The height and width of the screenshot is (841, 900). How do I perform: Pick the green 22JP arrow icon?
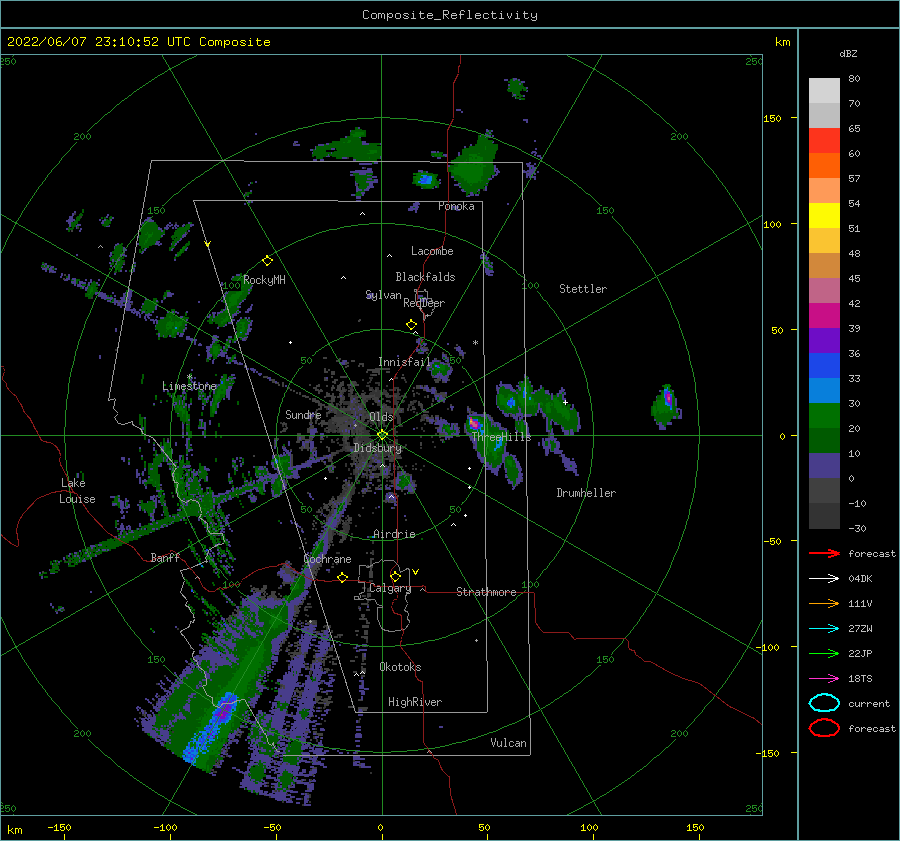click(824, 653)
